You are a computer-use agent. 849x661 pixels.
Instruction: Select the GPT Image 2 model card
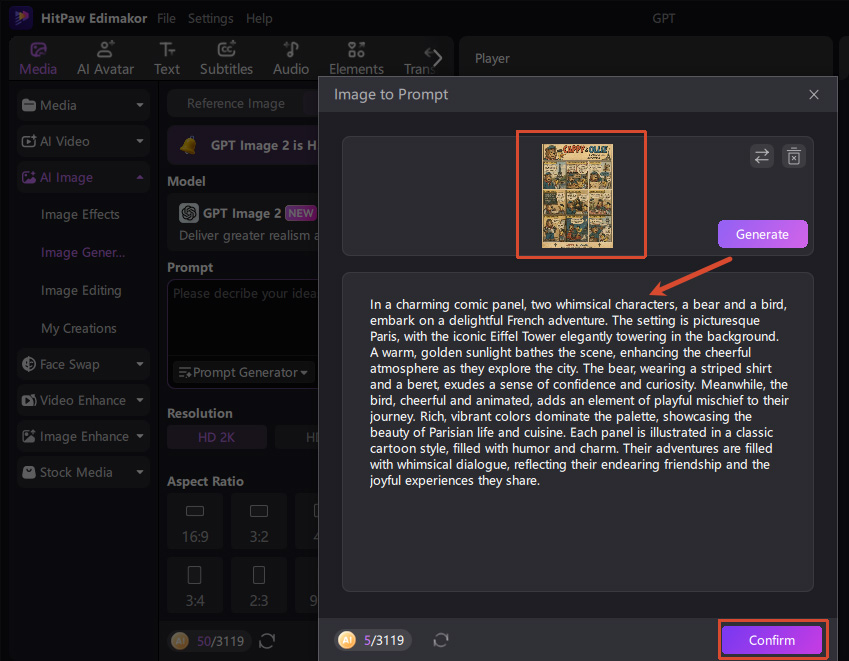243,222
